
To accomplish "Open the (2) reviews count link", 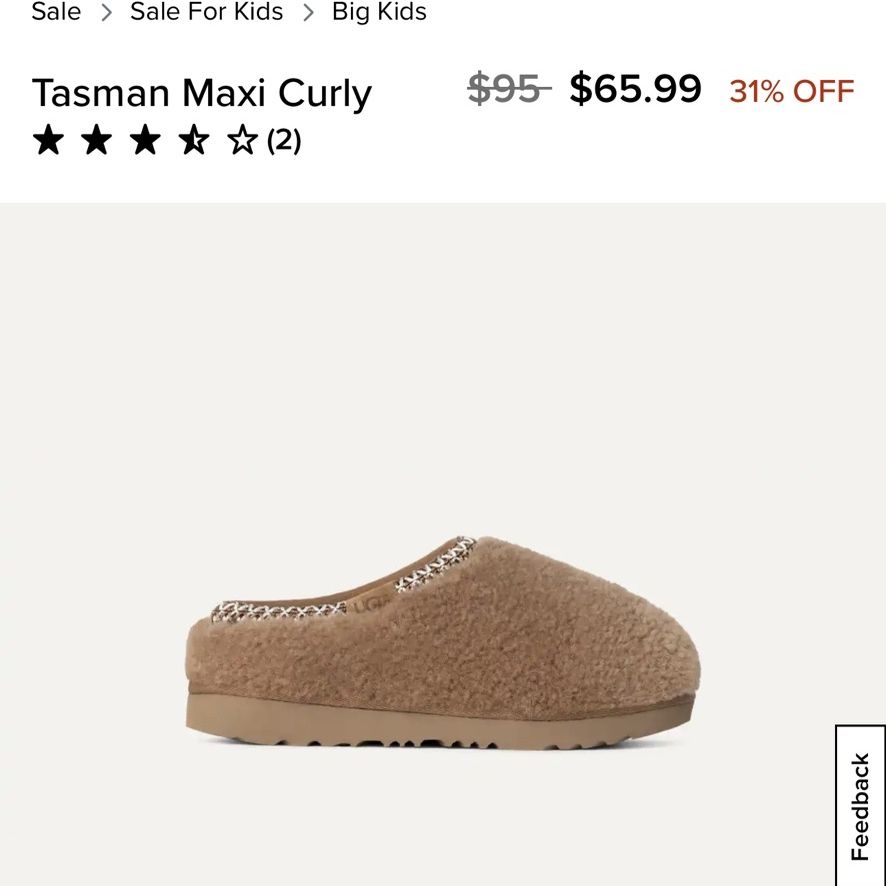I will tap(284, 140).
